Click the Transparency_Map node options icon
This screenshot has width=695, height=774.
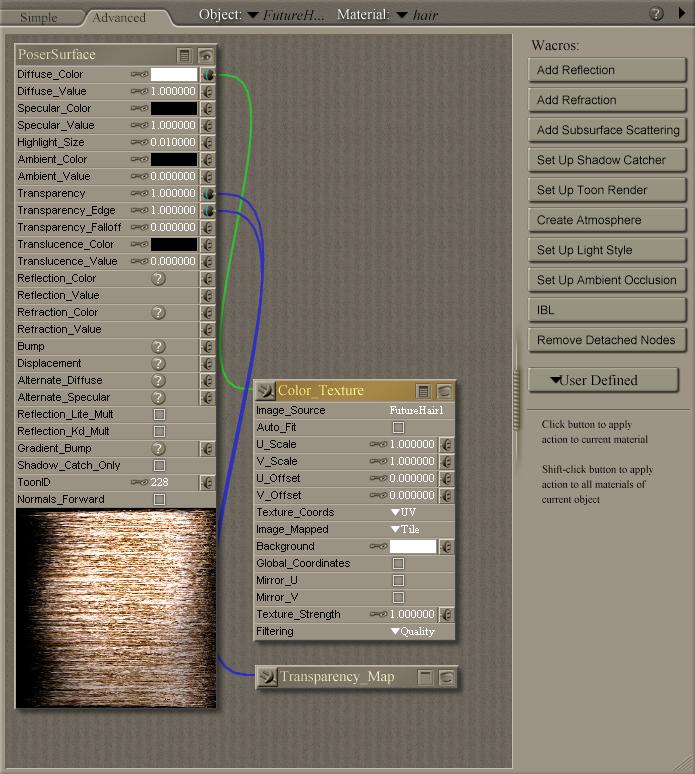tap(425, 677)
